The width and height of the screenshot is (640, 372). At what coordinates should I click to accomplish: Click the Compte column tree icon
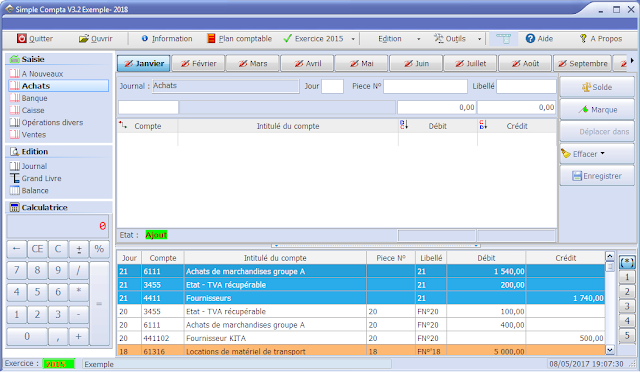pos(123,125)
